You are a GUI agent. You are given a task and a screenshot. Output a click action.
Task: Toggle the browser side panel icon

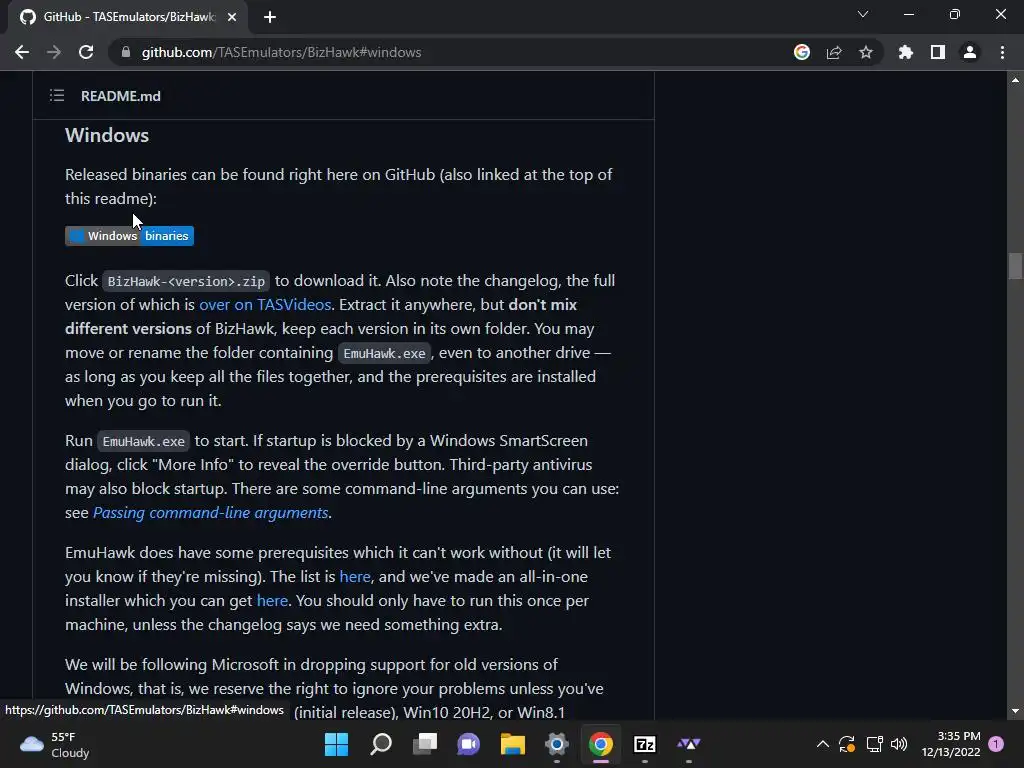click(x=938, y=52)
